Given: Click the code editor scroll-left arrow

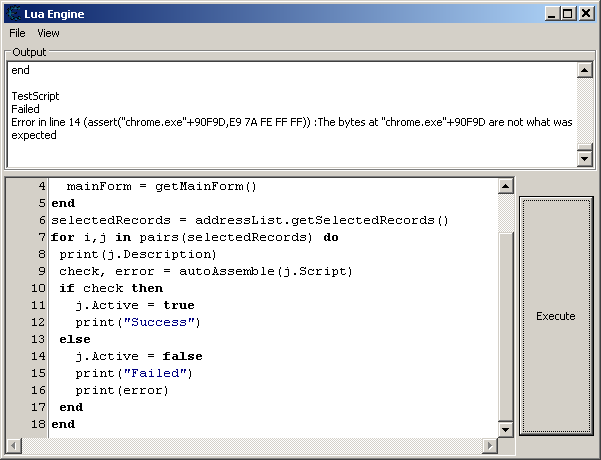Looking at the screenshot, I should click(14, 445).
